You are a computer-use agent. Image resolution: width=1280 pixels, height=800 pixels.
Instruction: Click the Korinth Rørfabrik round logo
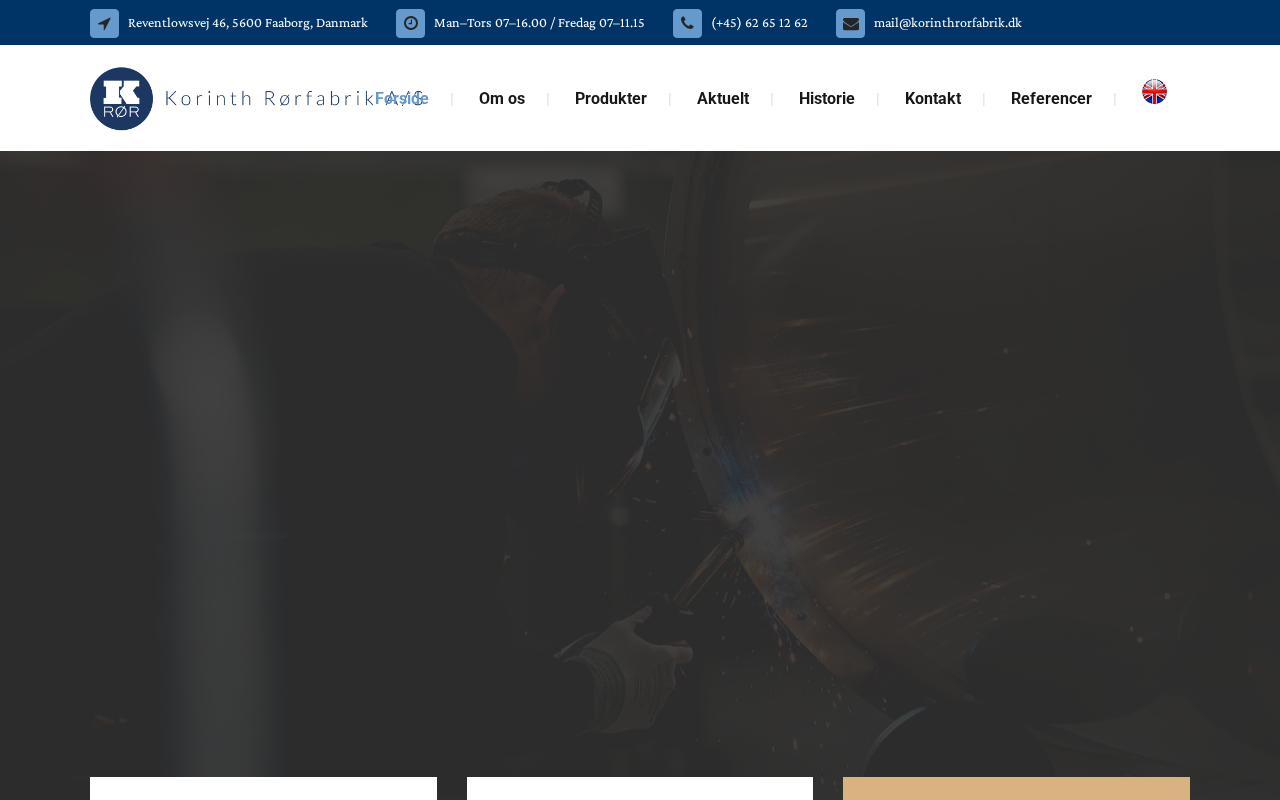[x=121, y=98]
